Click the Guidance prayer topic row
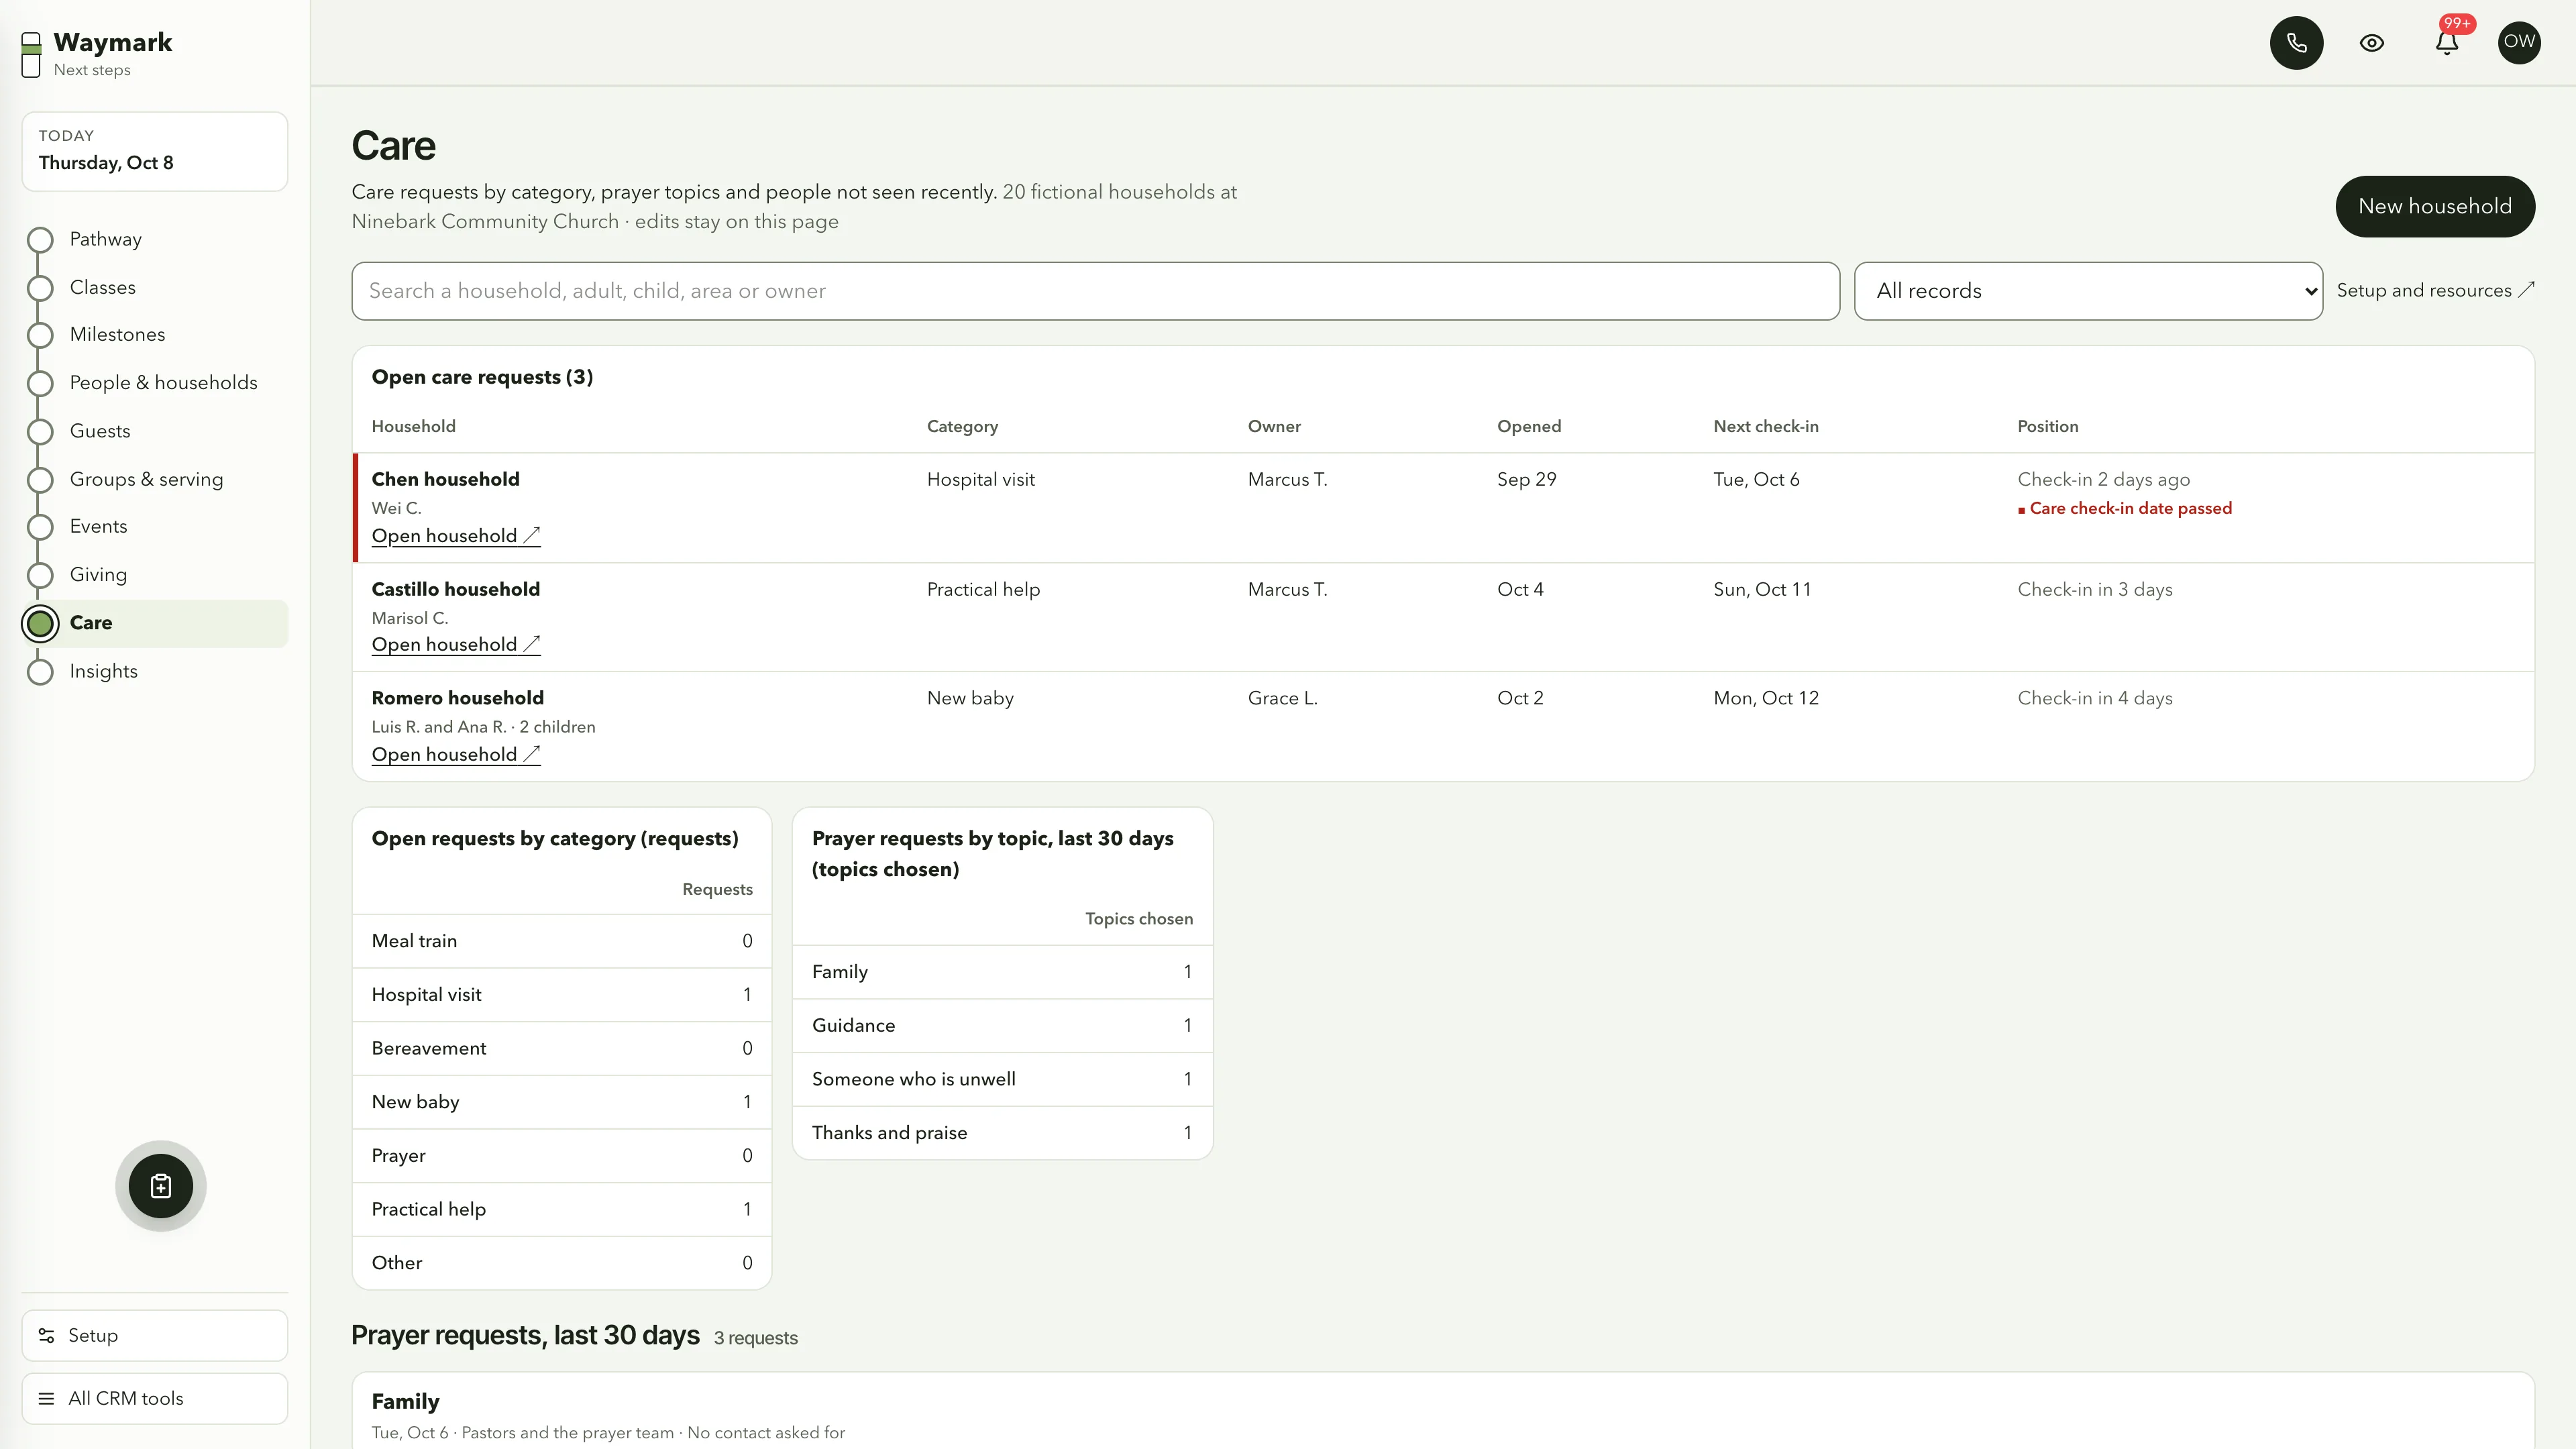Image resolution: width=2576 pixels, height=1449 pixels. pyautogui.click(x=1002, y=1026)
